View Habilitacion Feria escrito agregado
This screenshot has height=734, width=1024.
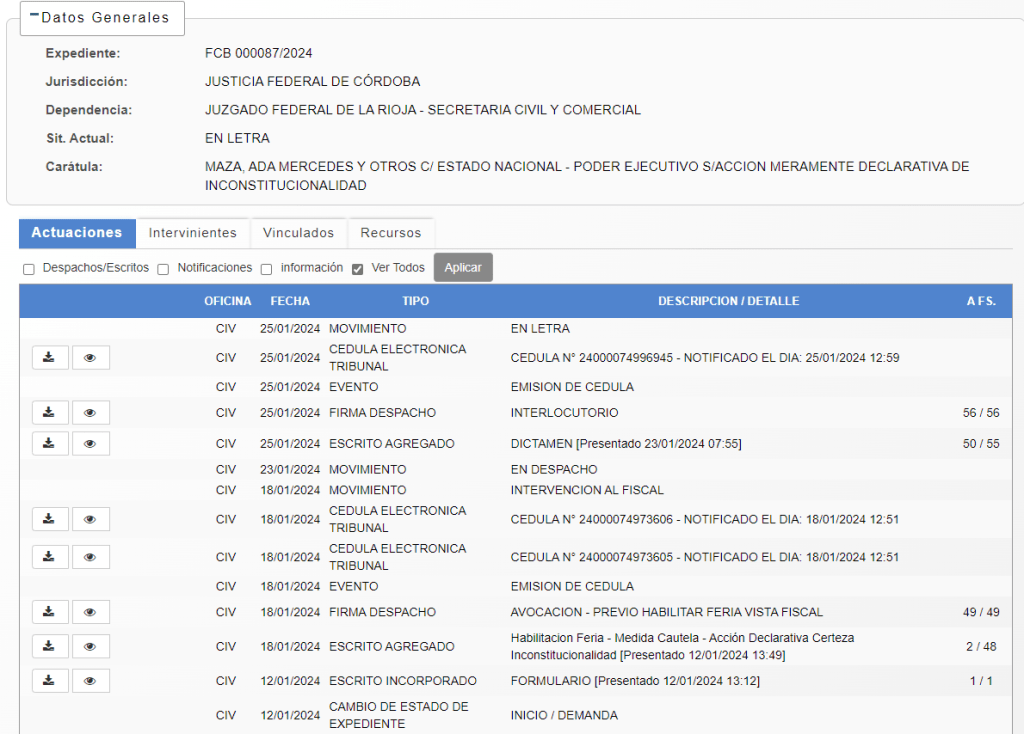point(91,646)
